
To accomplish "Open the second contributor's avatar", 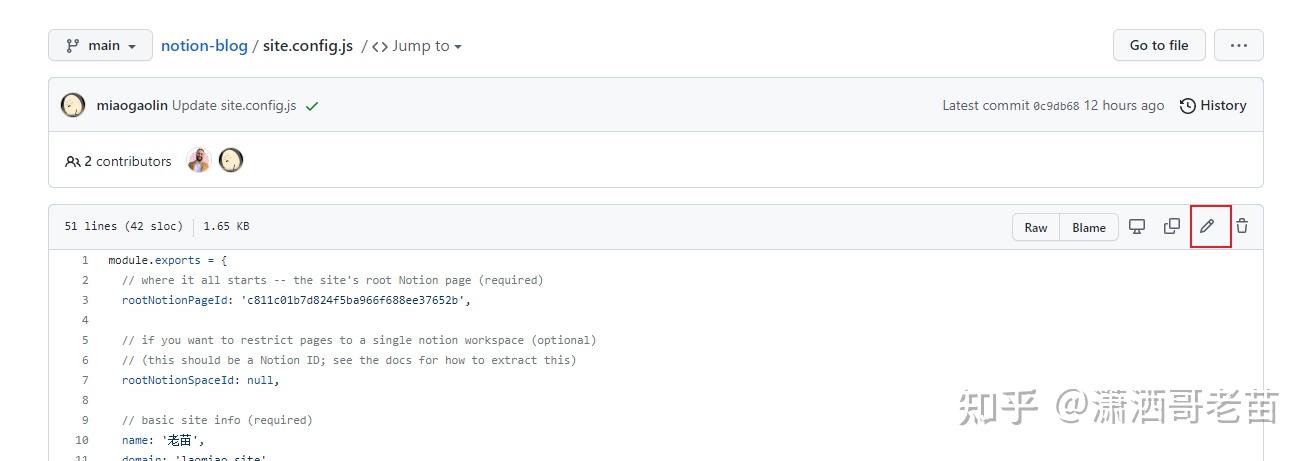I will point(231,160).
